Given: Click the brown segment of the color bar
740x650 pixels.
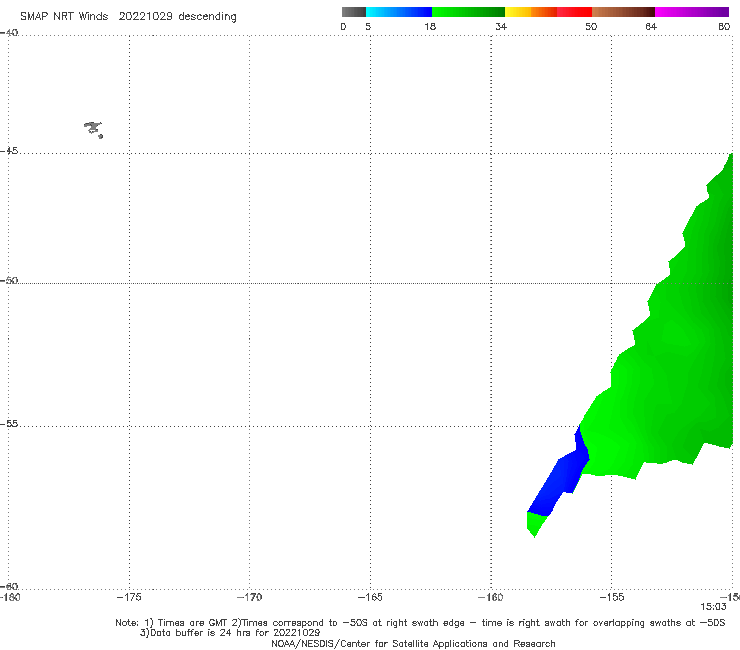Looking at the screenshot, I should tap(623, 12).
